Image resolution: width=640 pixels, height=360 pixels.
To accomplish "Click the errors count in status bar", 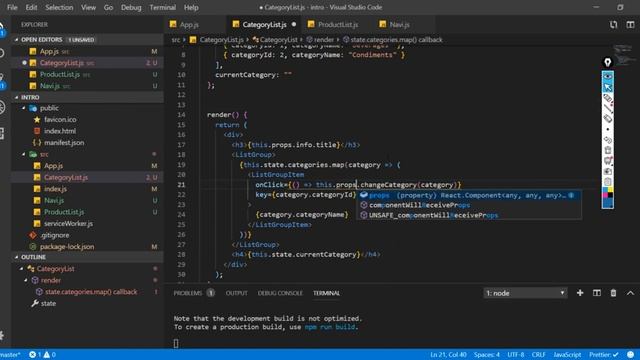I will [x=35, y=355].
